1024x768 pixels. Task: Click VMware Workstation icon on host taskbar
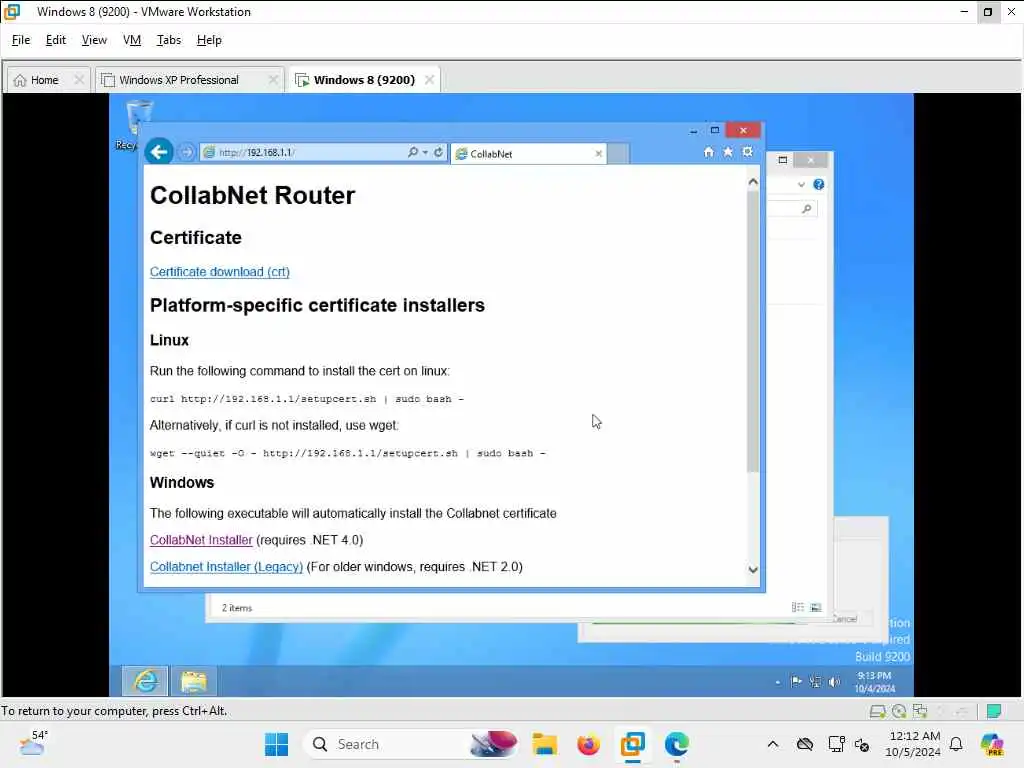633,744
